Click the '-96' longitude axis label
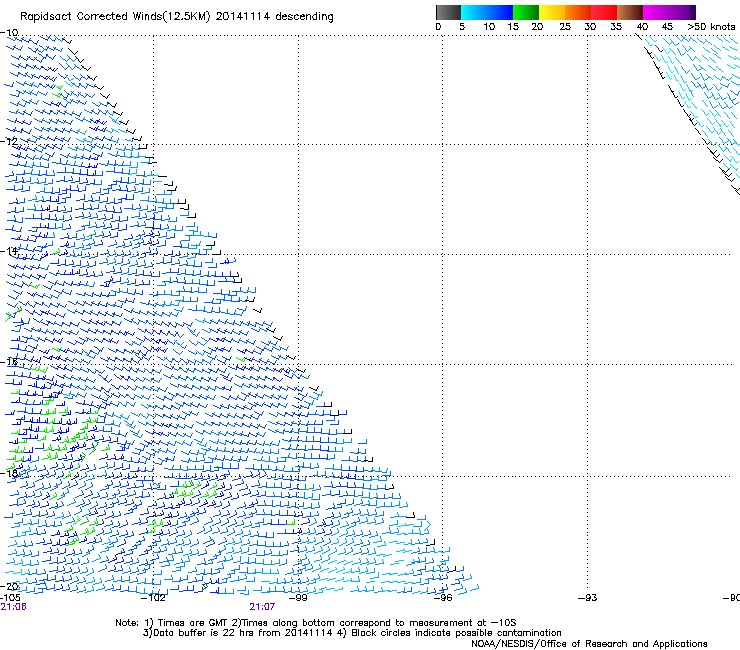Screen dimensions: 740x650 tap(443, 598)
